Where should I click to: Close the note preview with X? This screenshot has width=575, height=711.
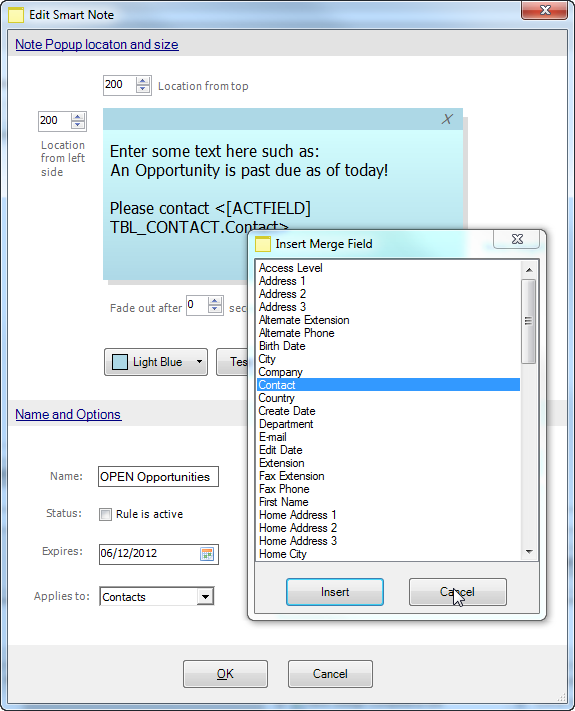click(447, 119)
